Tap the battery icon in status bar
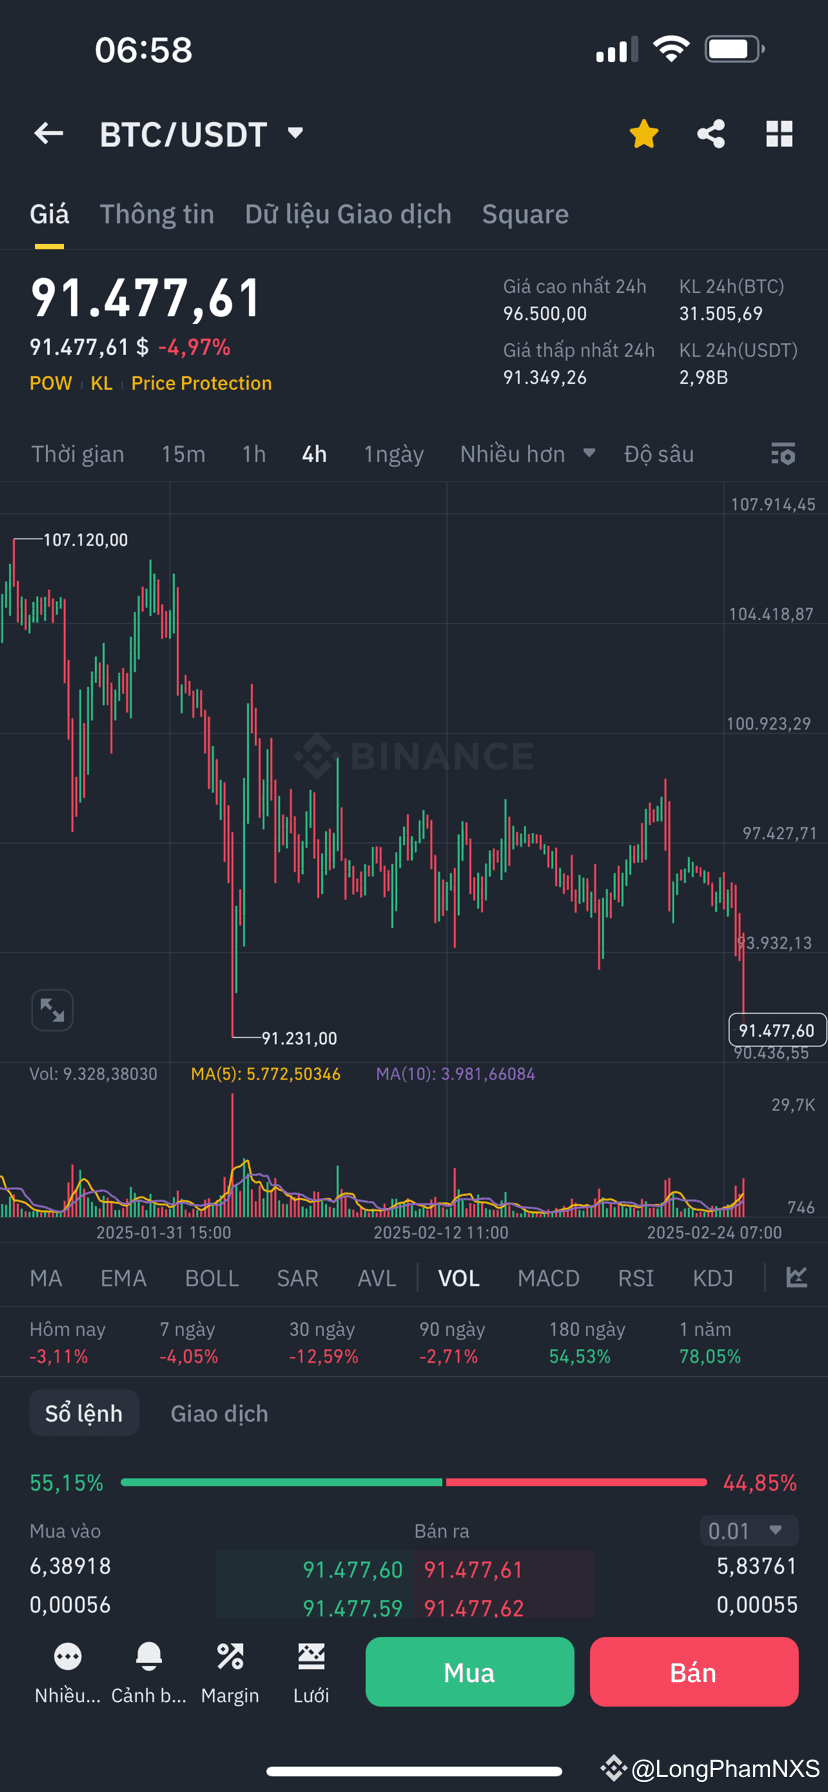 [735, 48]
